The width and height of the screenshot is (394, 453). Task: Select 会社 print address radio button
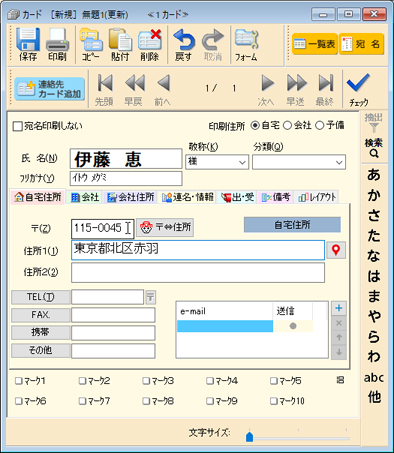coord(287,125)
